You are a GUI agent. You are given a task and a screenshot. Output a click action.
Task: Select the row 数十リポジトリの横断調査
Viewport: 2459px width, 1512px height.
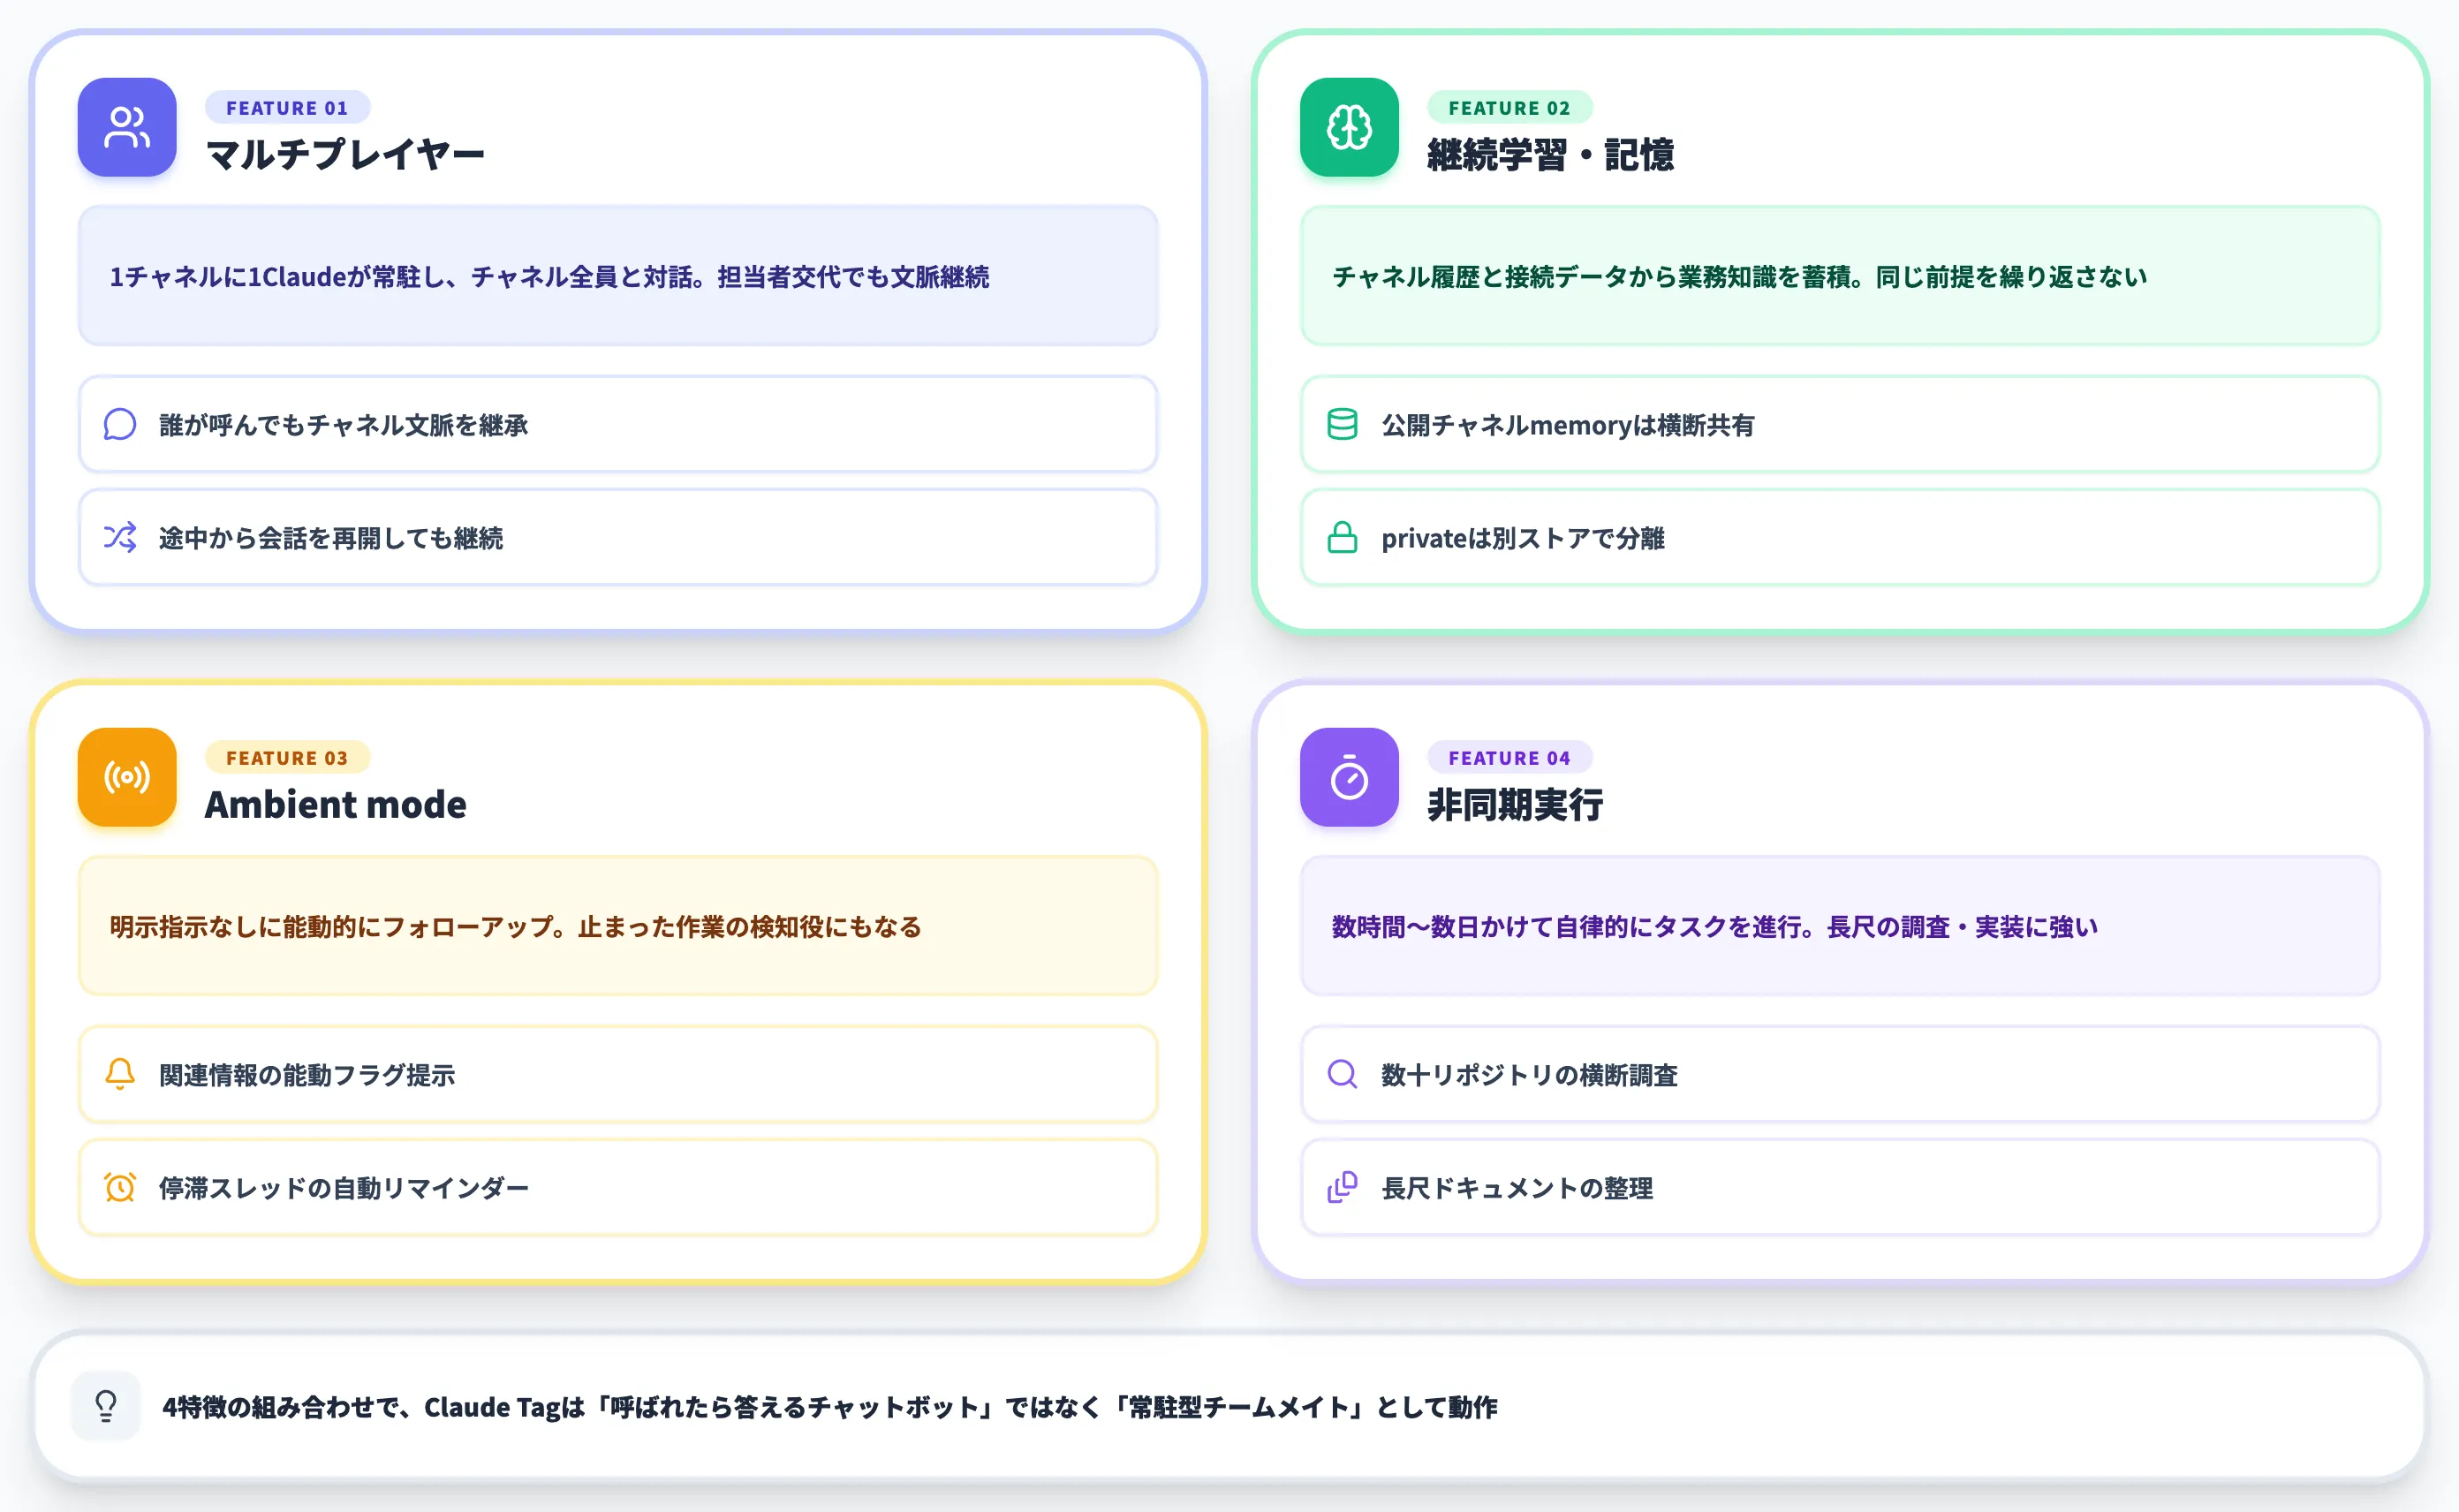click(1840, 1074)
